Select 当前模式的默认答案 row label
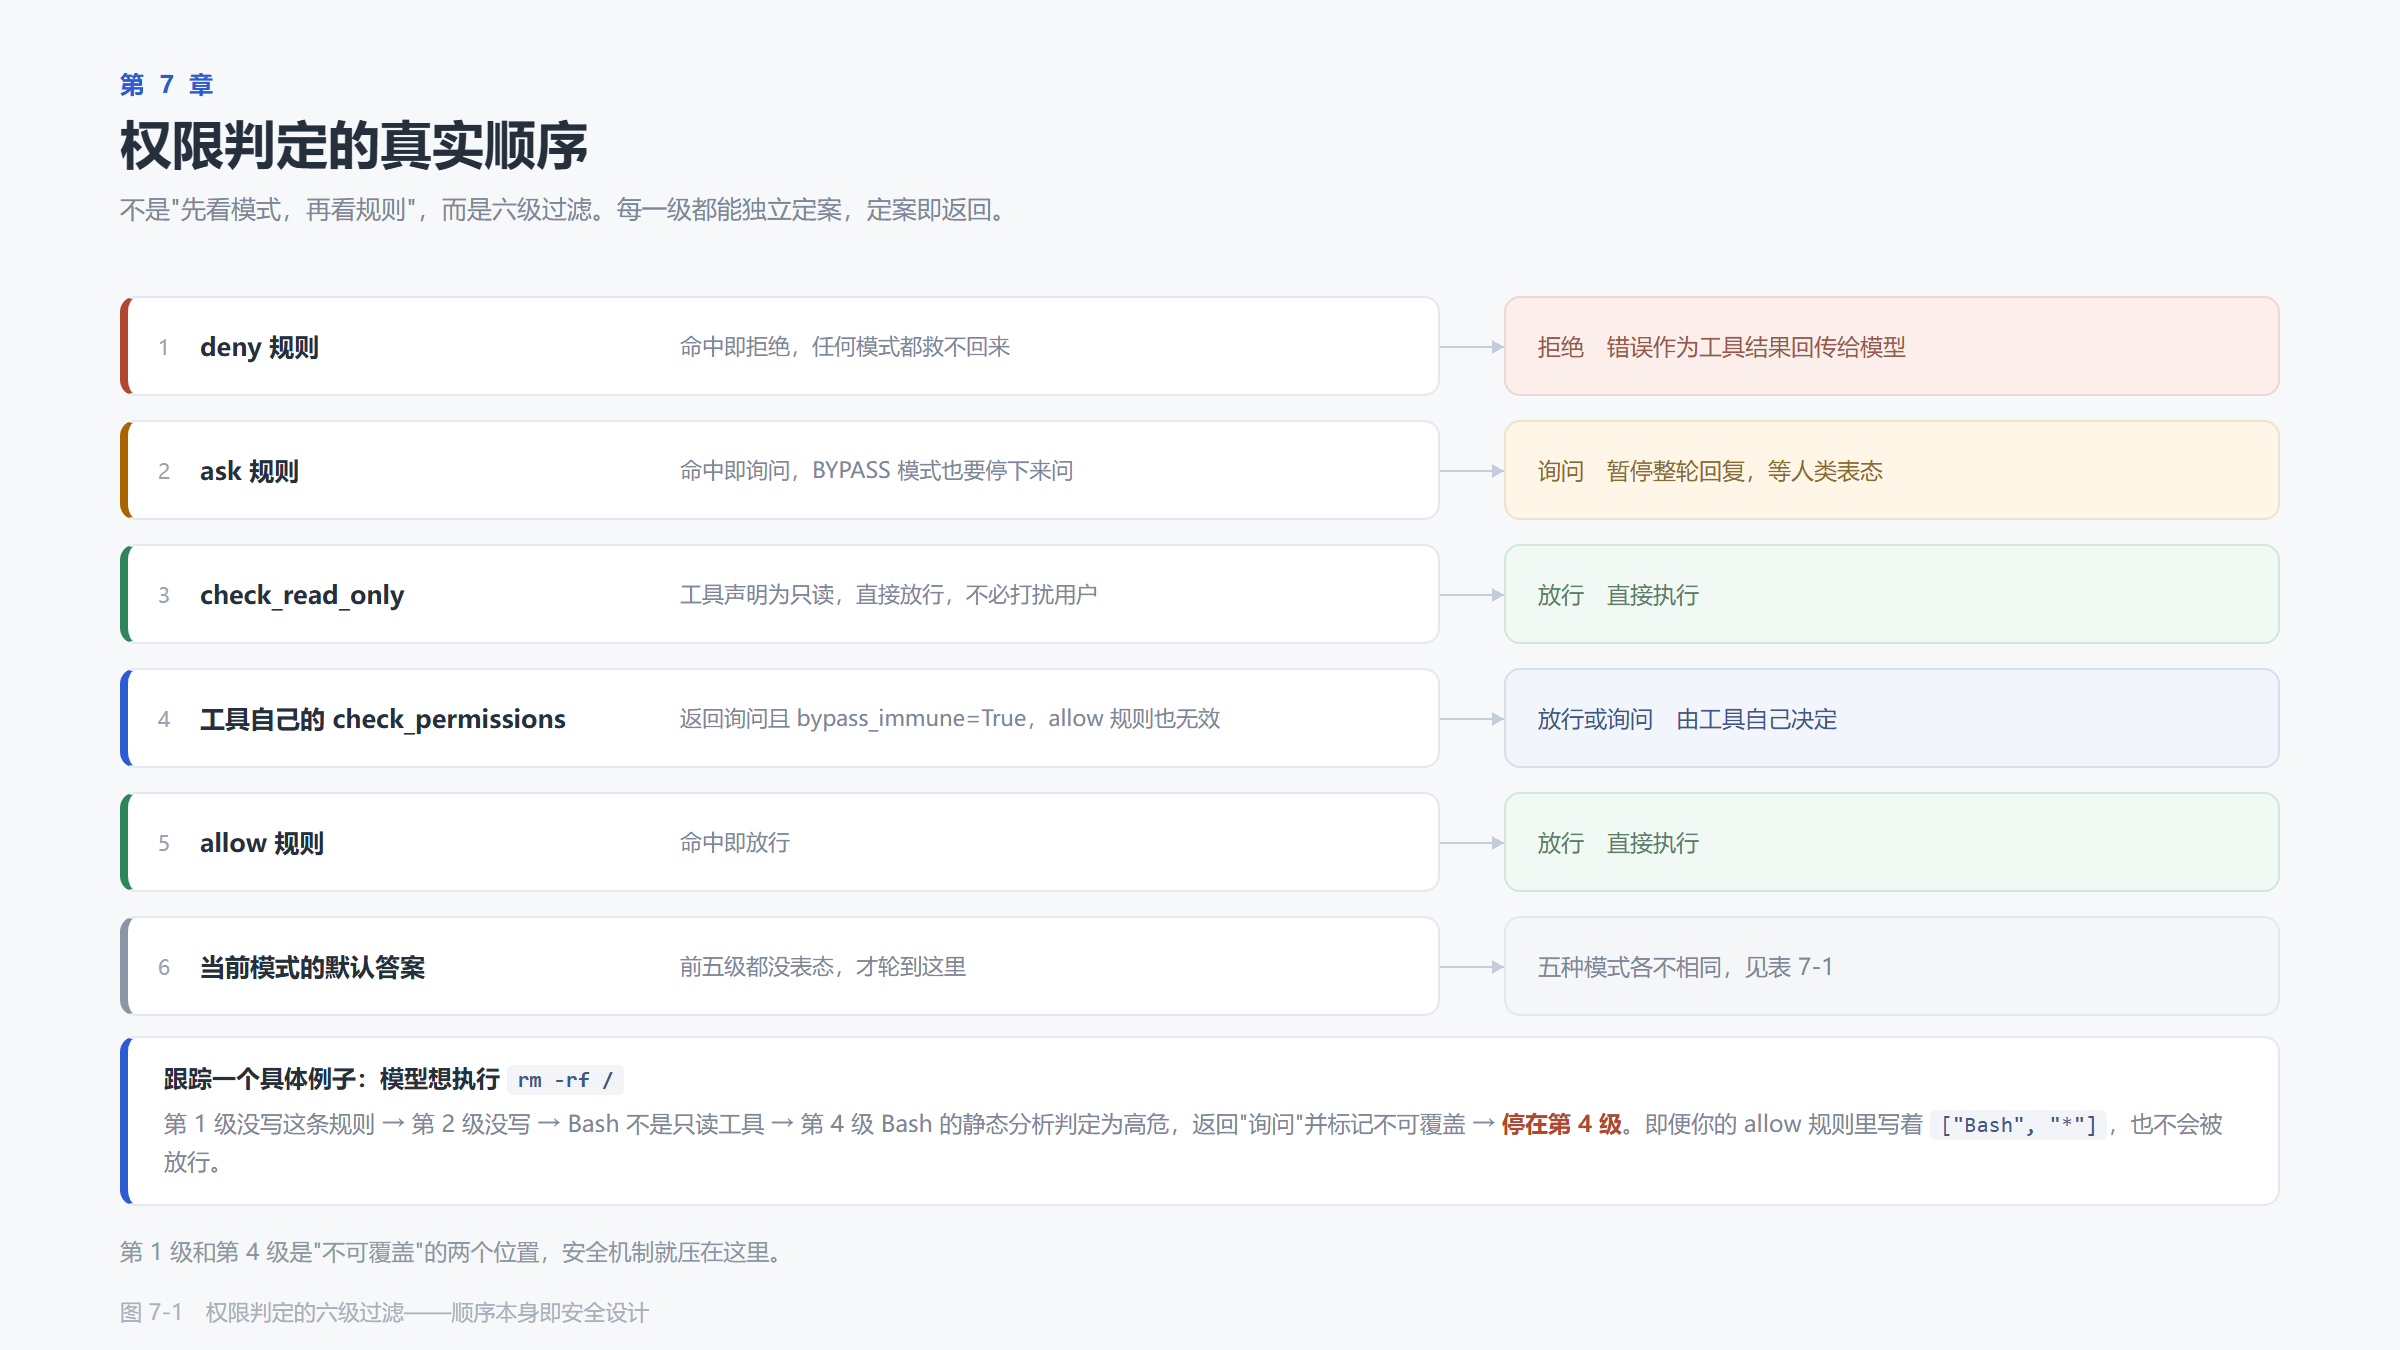Image resolution: width=2400 pixels, height=1350 pixels. click(x=312, y=967)
